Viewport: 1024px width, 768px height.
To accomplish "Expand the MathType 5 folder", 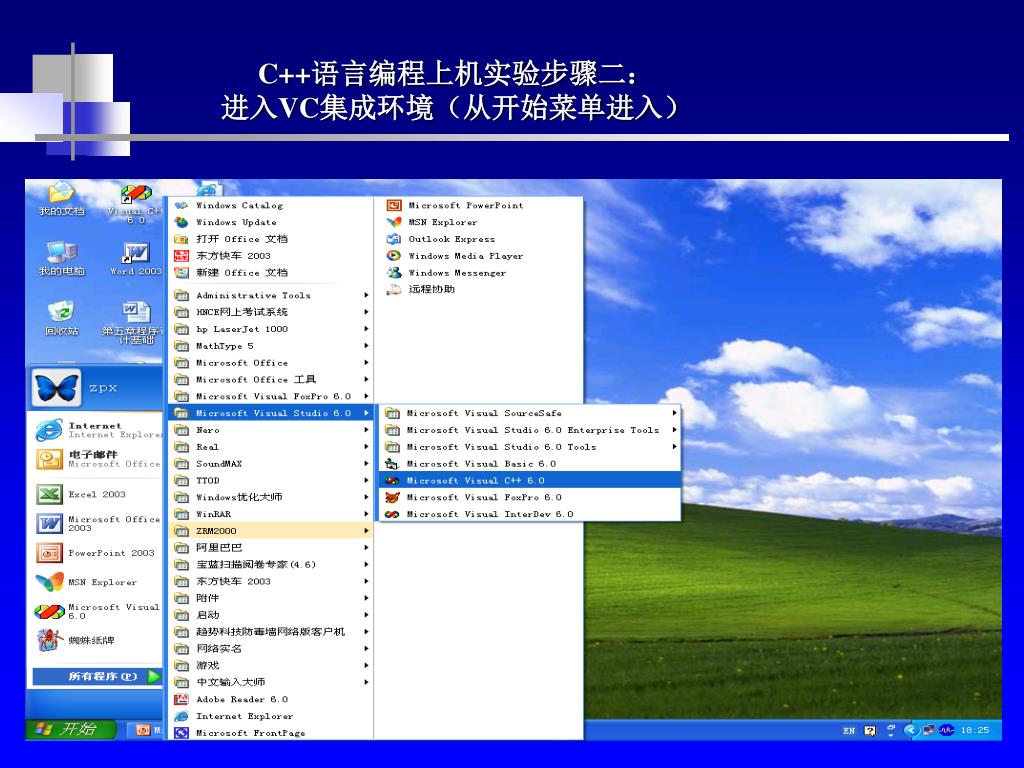I will (x=271, y=346).
